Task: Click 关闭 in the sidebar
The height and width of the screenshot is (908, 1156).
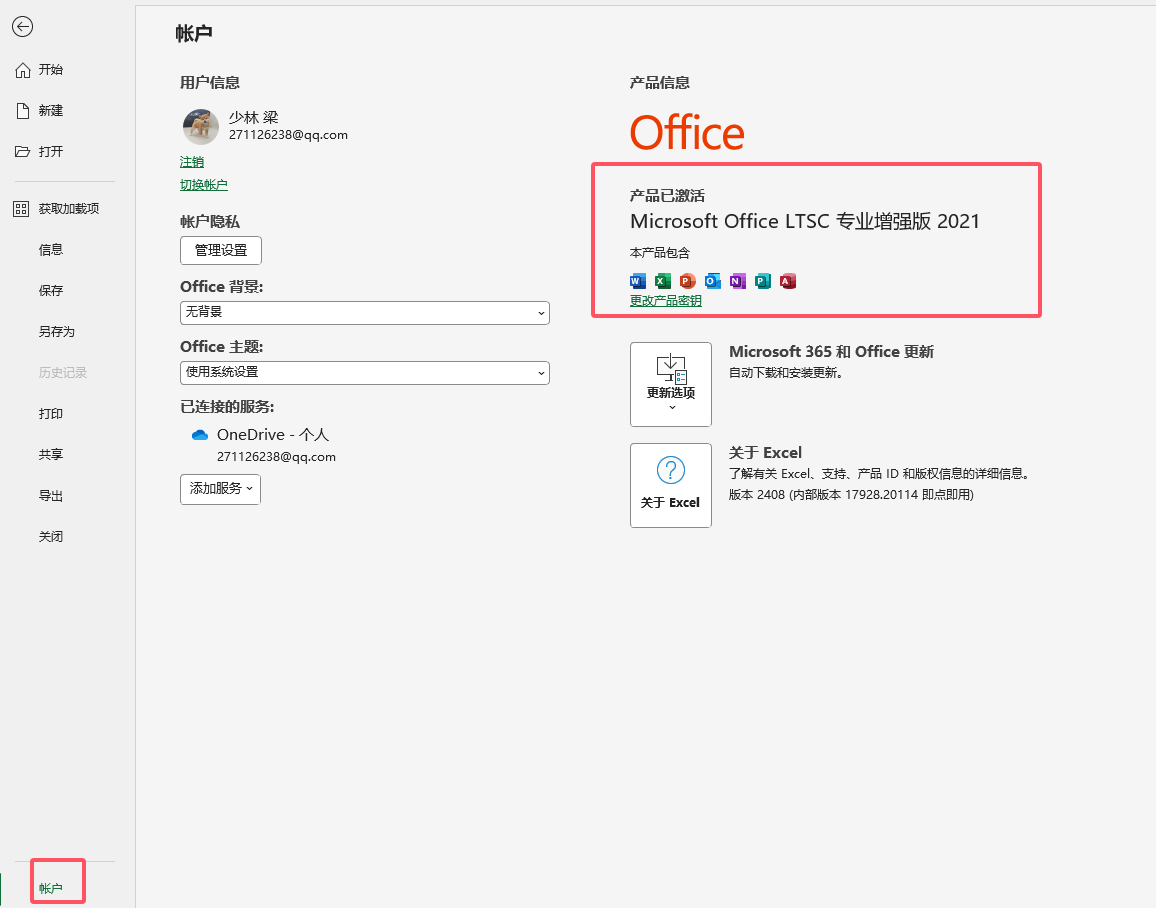Action: pos(51,537)
